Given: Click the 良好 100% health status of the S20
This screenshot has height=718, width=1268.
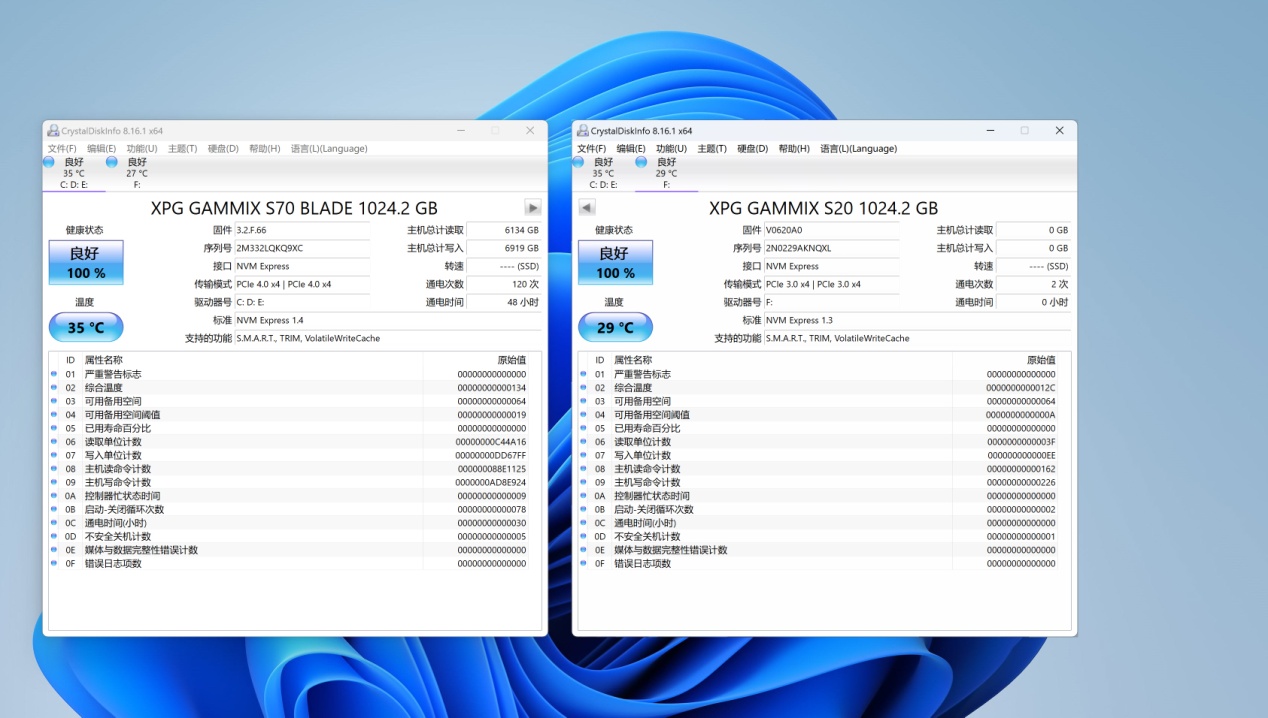Looking at the screenshot, I should tap(615, 262).
